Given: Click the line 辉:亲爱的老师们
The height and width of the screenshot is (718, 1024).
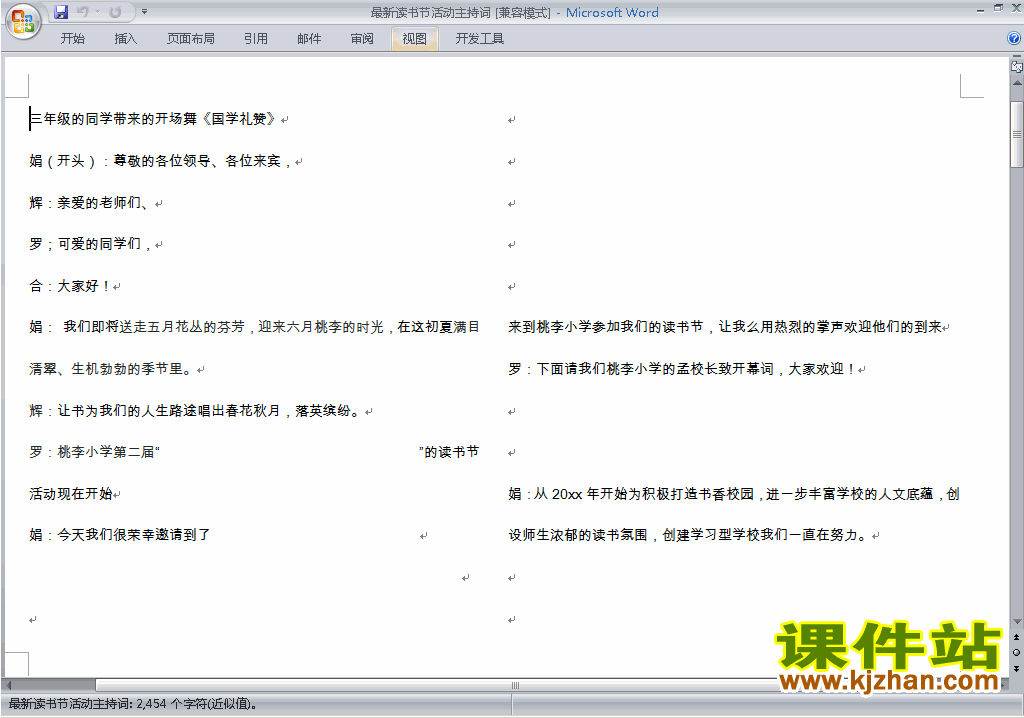Looking at the screenshot, I should point(89,203).
